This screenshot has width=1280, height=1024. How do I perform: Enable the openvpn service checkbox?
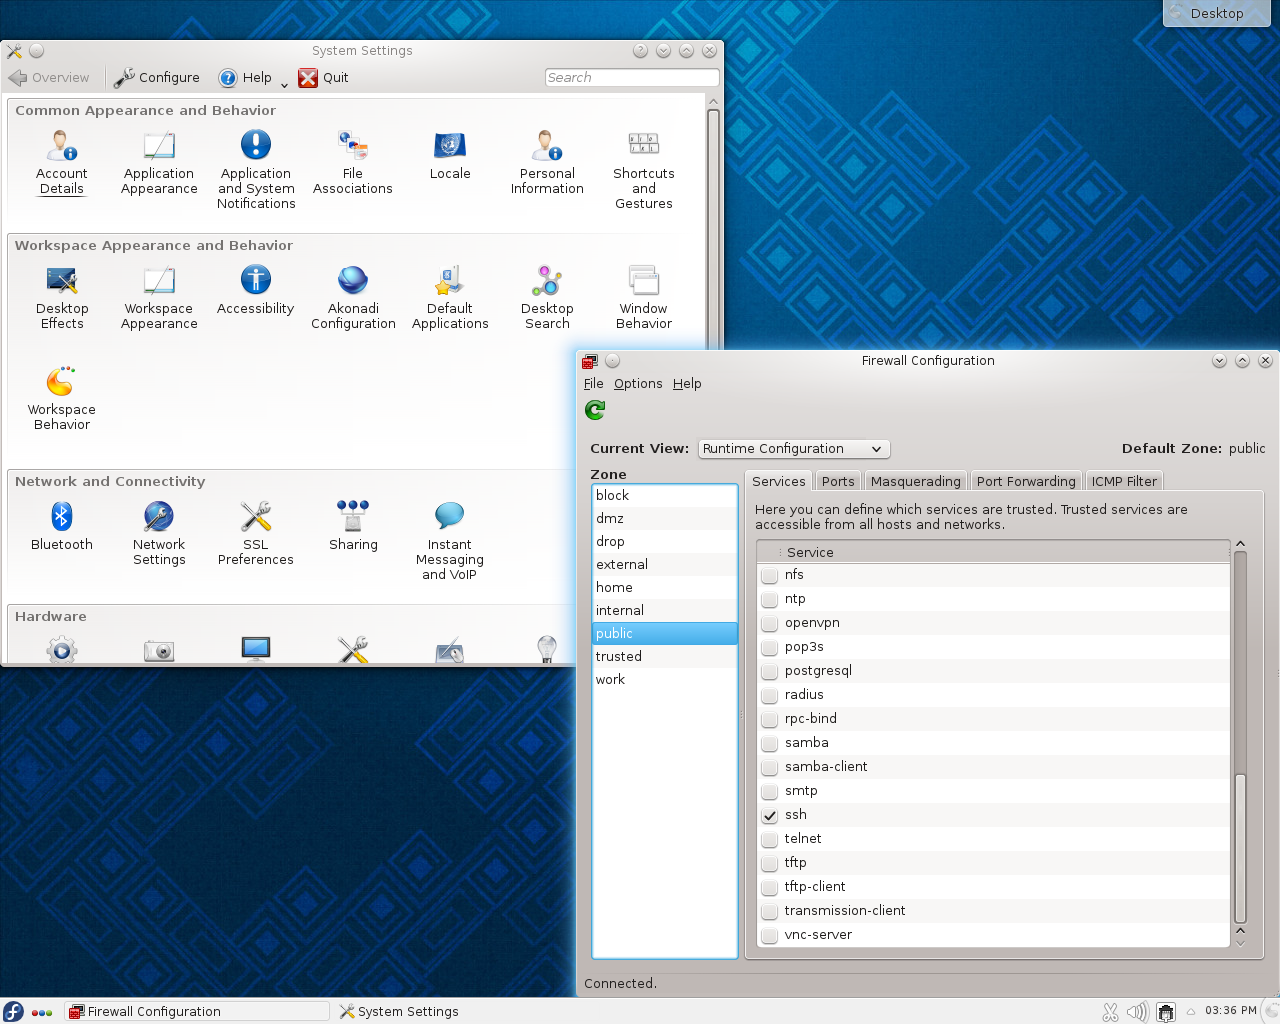pos(770,623)
